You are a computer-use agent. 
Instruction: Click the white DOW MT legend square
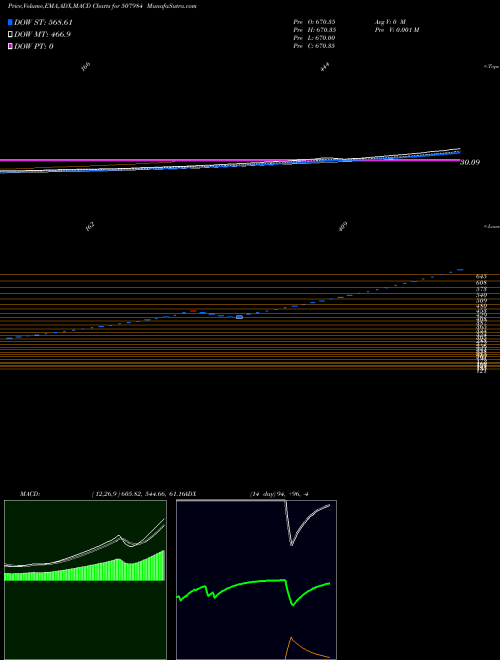point(10,34)
